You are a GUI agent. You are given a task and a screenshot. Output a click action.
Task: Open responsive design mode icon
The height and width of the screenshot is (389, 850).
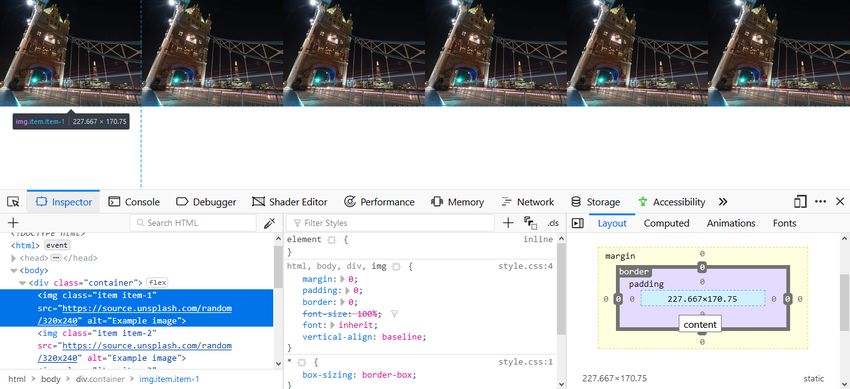pos(800,202)
